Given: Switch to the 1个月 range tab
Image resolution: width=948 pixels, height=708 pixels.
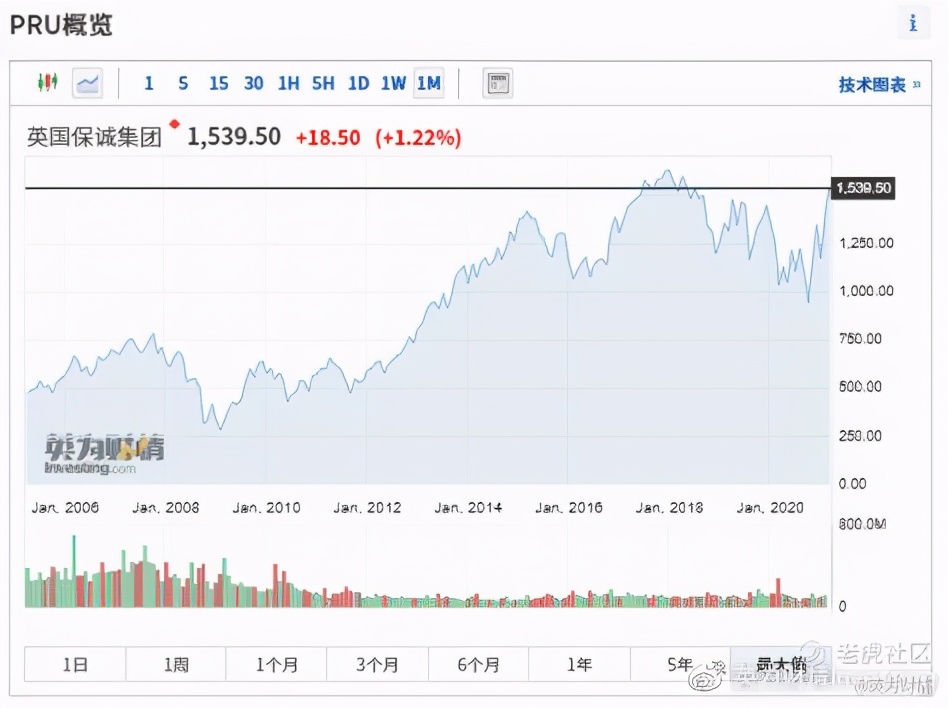Looking at the screenshot, I should click(276, 664).
